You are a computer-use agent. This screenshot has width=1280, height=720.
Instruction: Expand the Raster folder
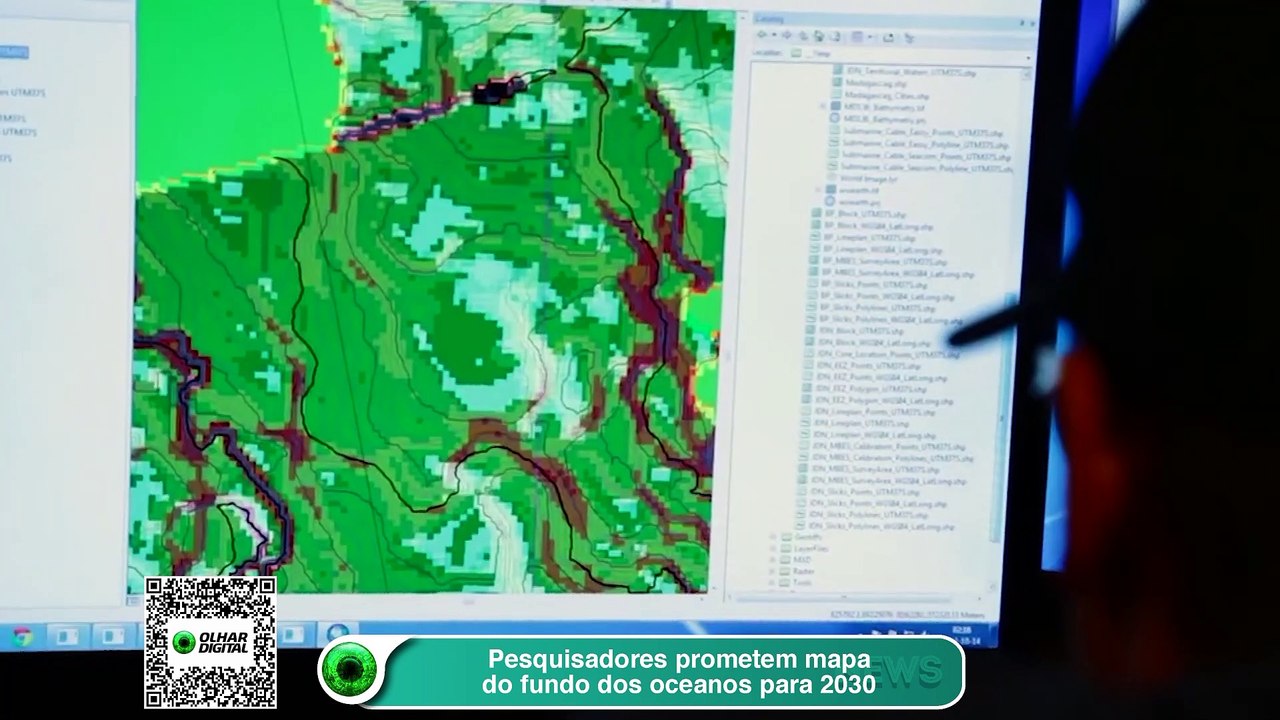(772, 571)
